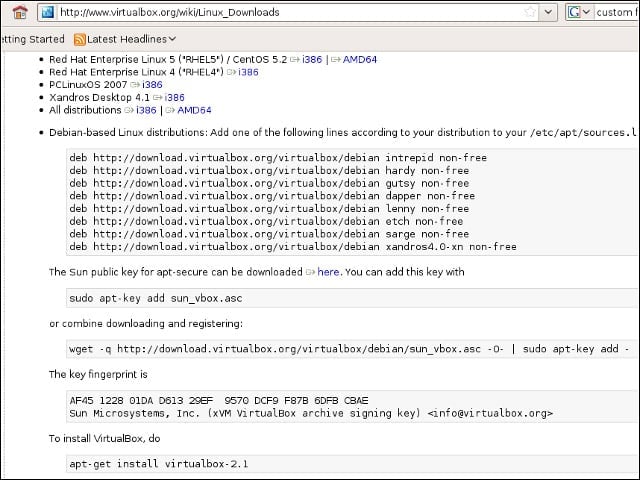Screen dimensions: 640x480
Task: Click the Debian-based Linux distributions paragraph
Action: point(343,133)
